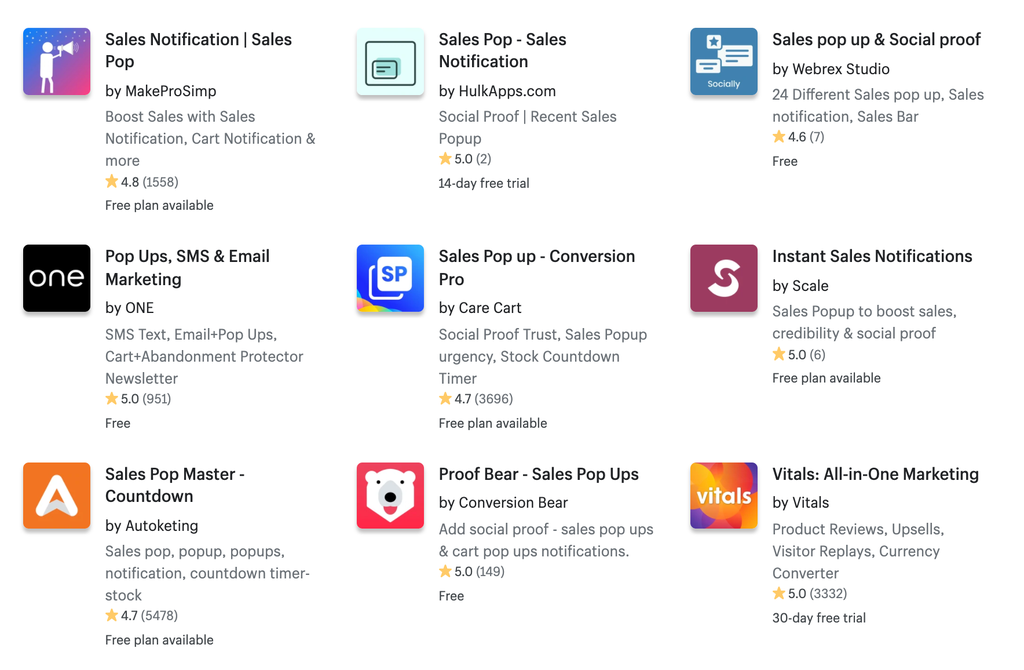
Task: Click the 4.8 (1558) rating under MakeProSimp
Action: [x=142, y=182]
